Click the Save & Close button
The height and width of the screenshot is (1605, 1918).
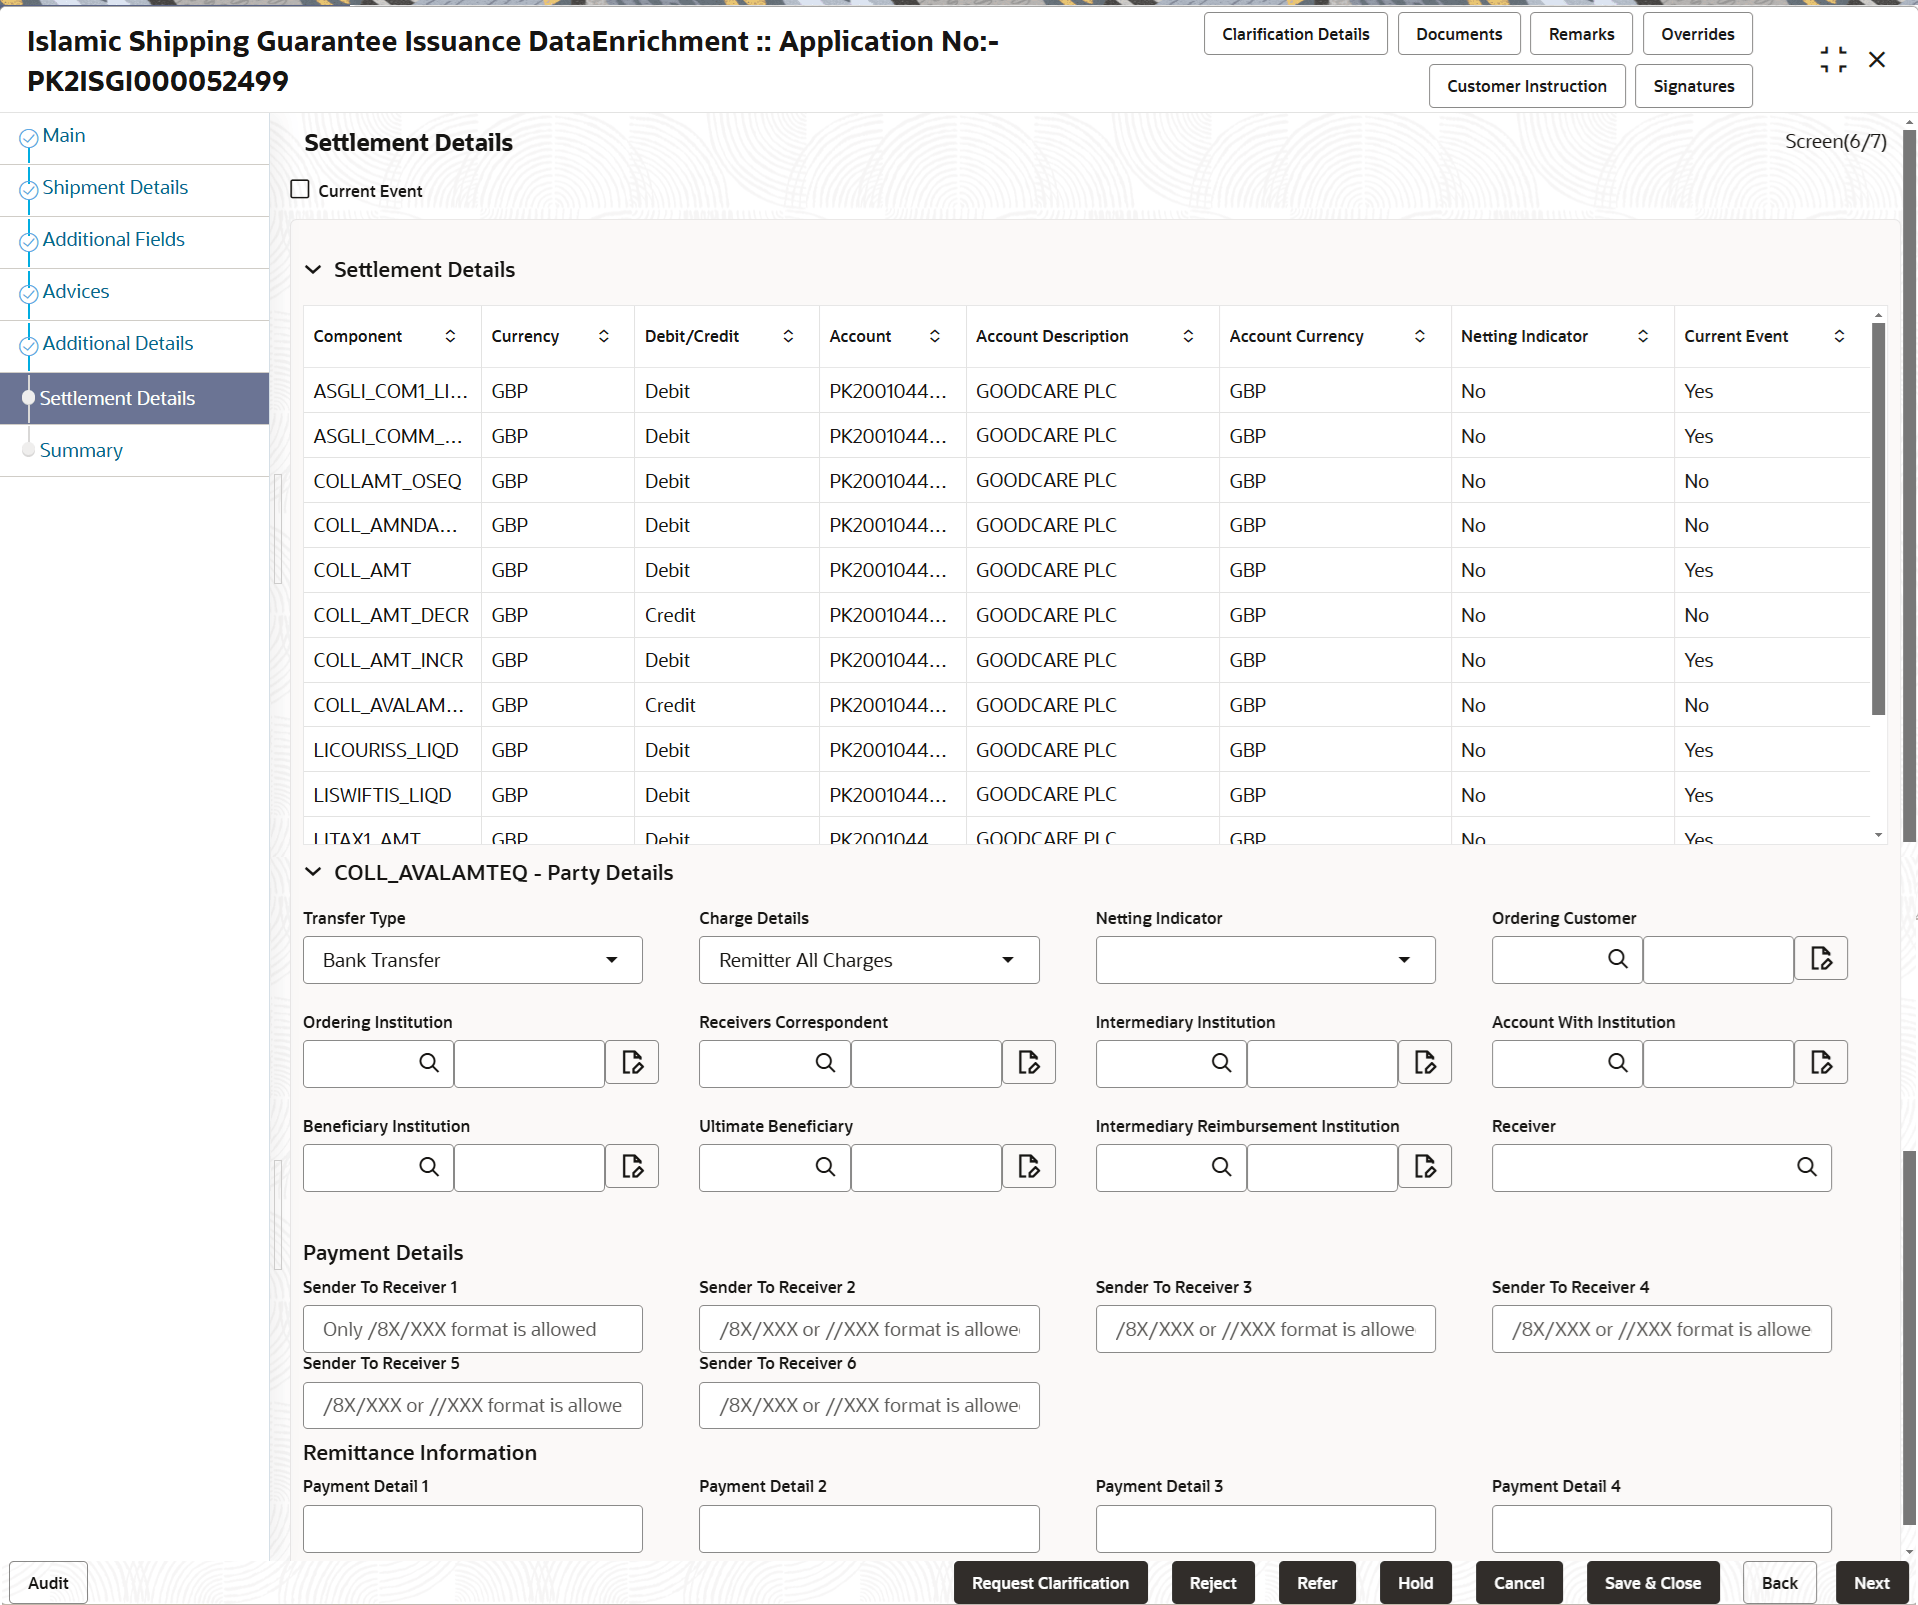tap(1651, 1582)
